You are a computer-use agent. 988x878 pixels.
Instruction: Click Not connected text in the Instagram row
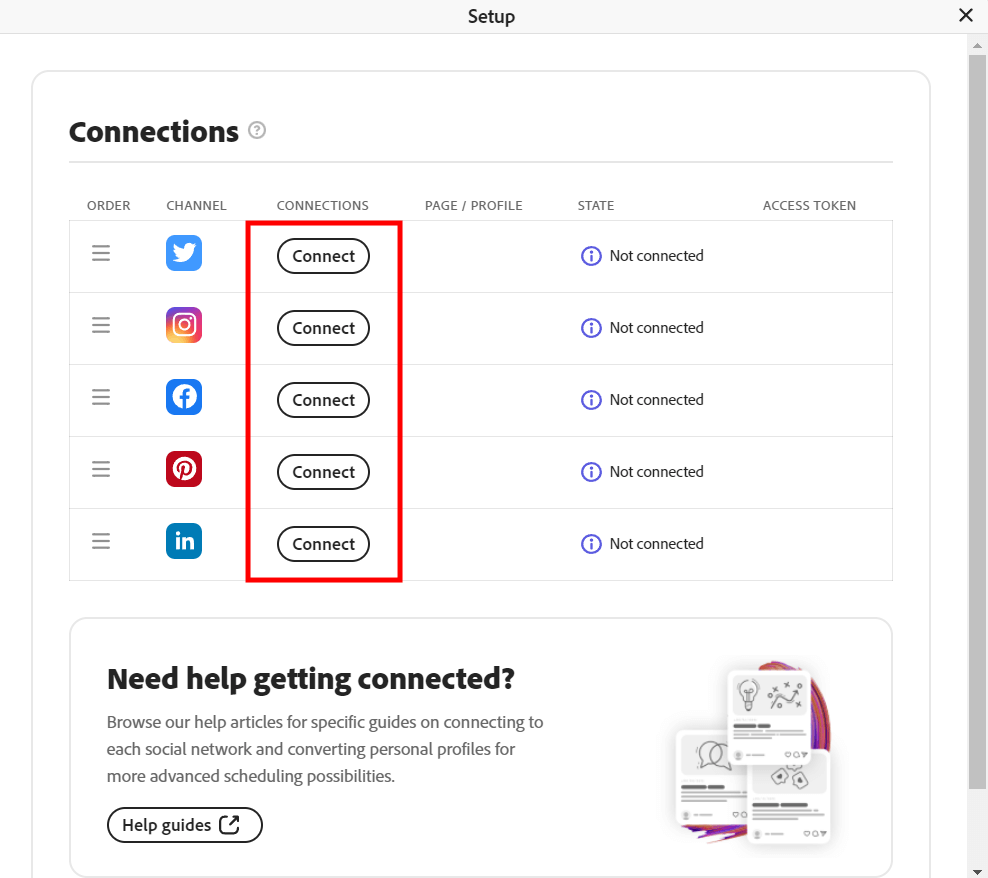pyautogui.click(x=657, y=328)
